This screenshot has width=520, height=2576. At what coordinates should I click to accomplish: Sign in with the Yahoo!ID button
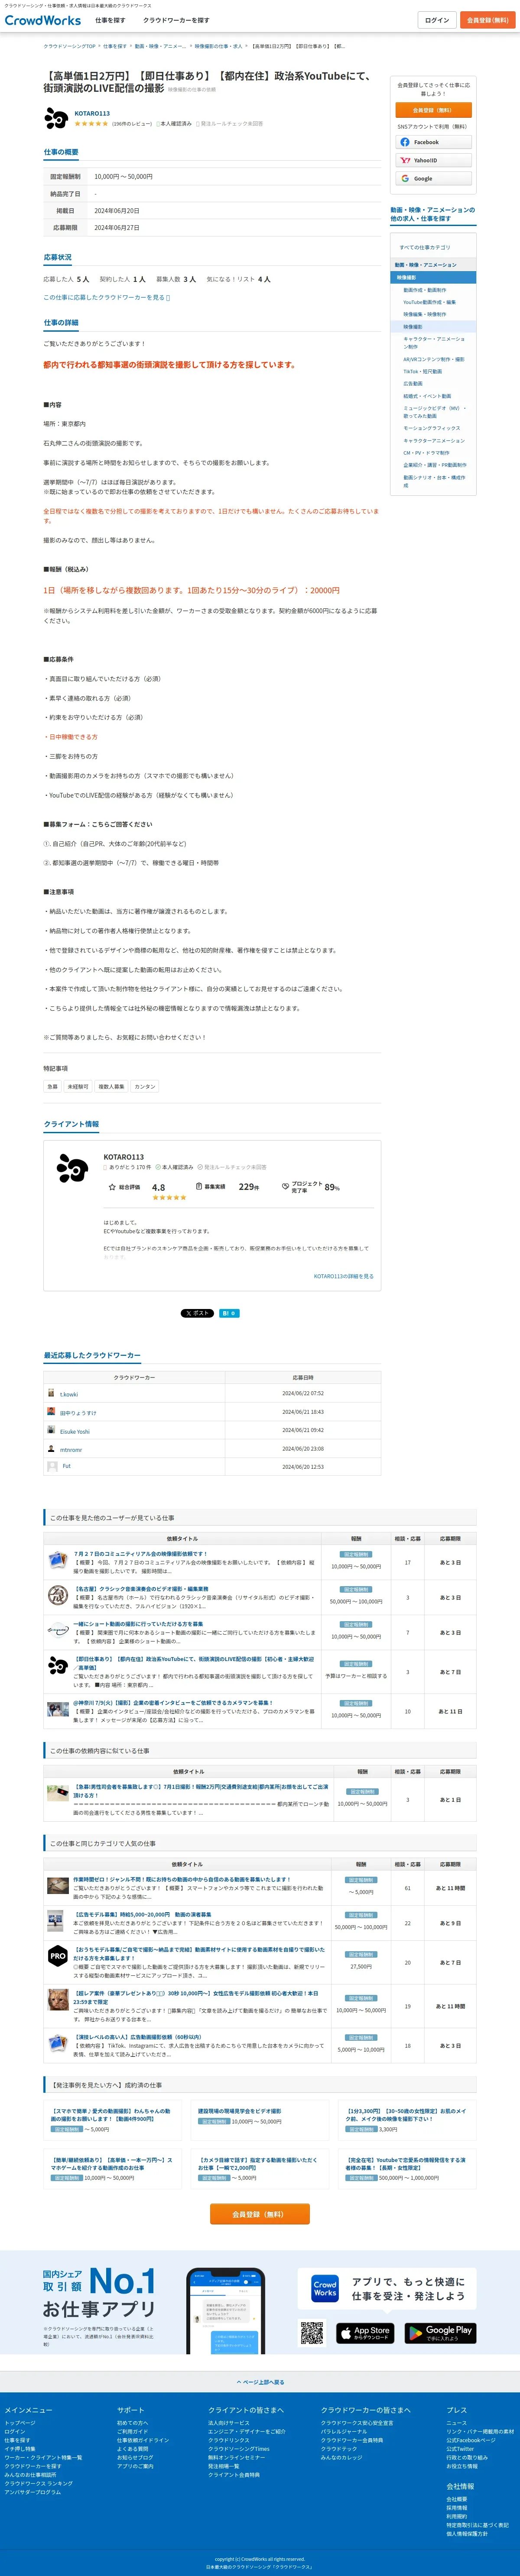[x=433, y=160]
